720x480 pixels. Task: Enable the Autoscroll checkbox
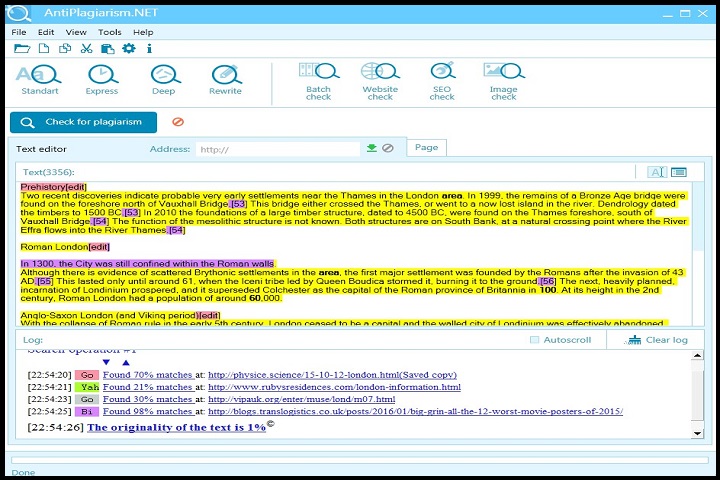(x=535, y=340)
